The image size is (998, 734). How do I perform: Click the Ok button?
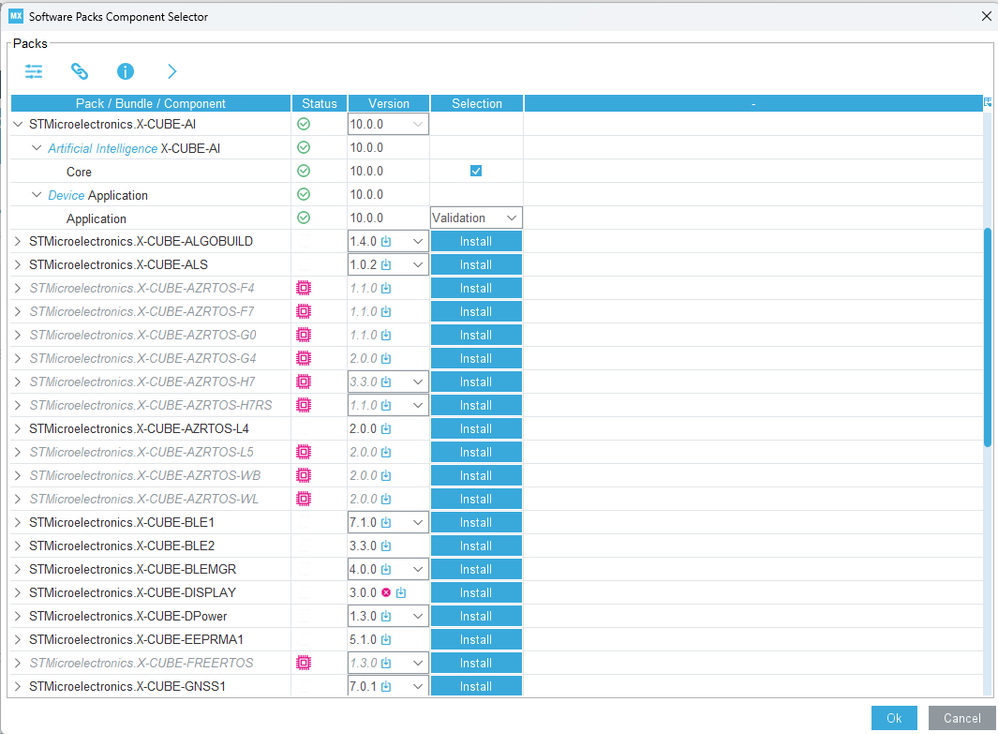[894, 718]
